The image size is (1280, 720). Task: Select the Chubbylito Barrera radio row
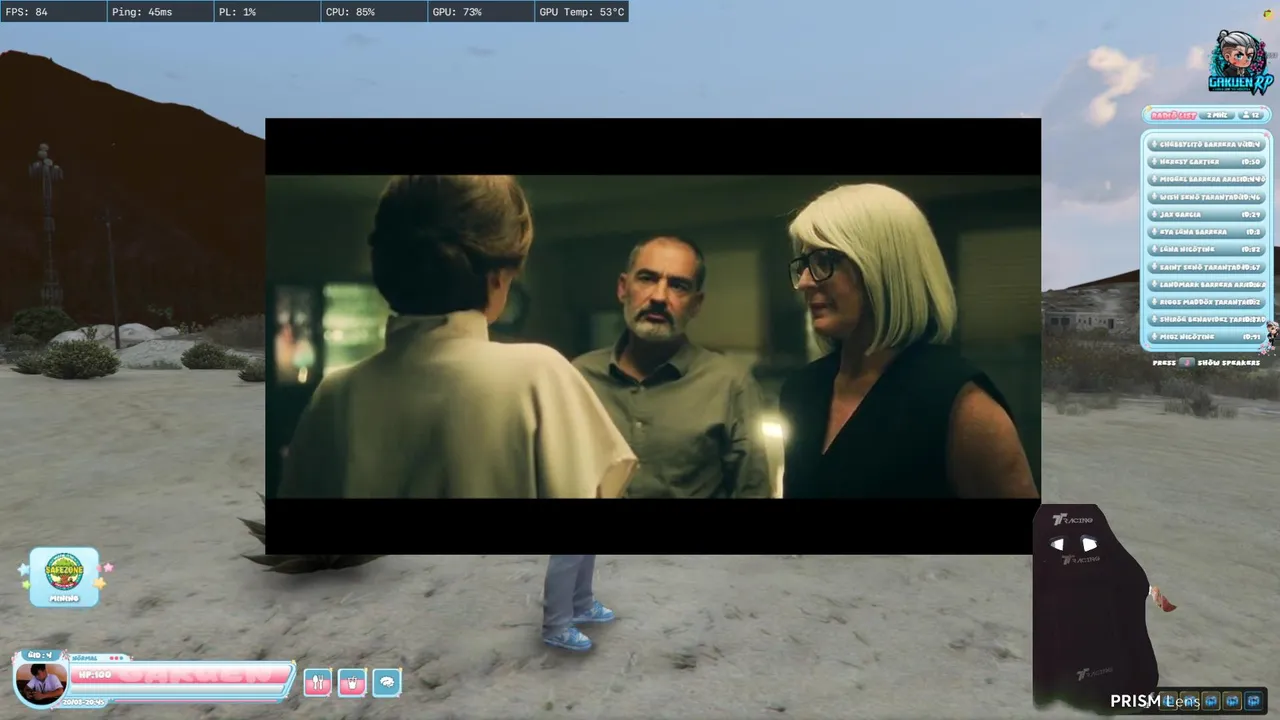point(1206,144)
